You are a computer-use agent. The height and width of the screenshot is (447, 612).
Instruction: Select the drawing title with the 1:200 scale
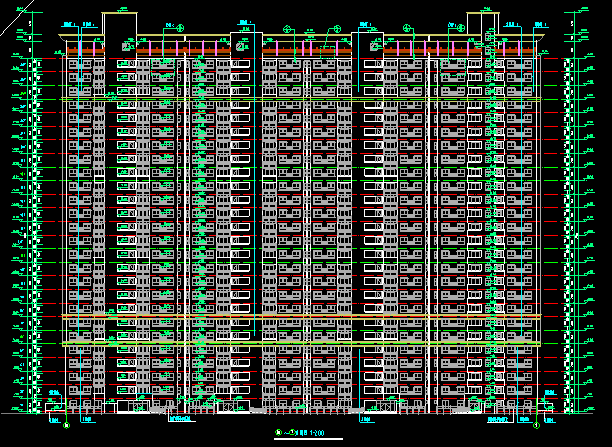pos(300,433)
